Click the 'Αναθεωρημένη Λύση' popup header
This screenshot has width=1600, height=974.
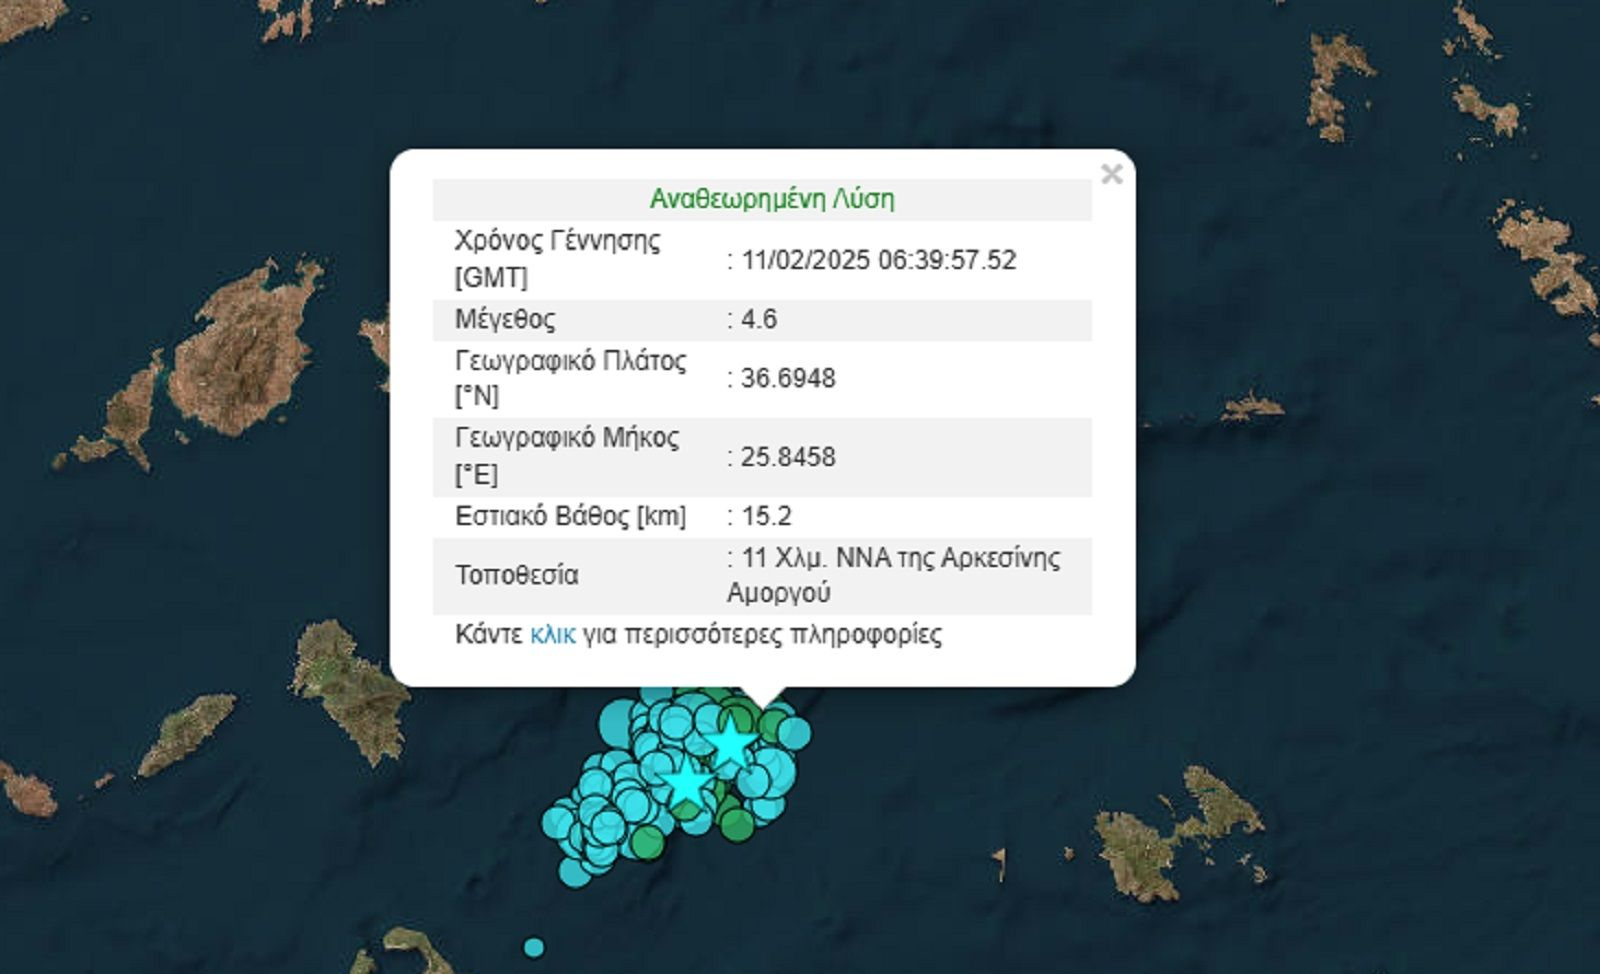click(771, 199)
